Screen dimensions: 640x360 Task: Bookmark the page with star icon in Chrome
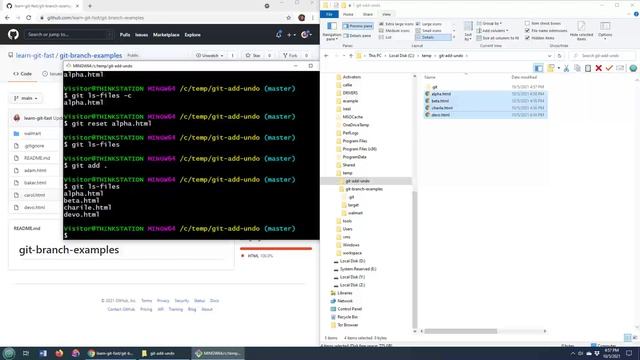click(289, 18)
